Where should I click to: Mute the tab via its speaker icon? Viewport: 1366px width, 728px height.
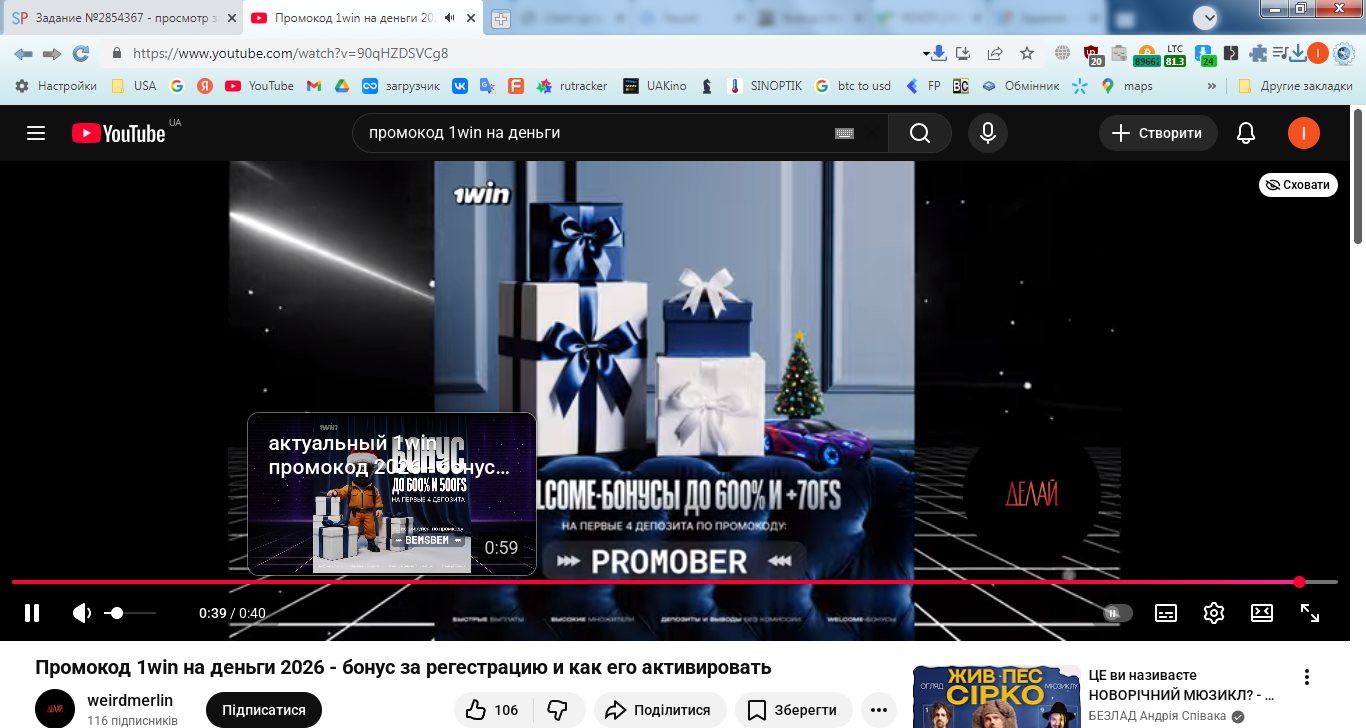pyautogui.click(x=449, y=18)
